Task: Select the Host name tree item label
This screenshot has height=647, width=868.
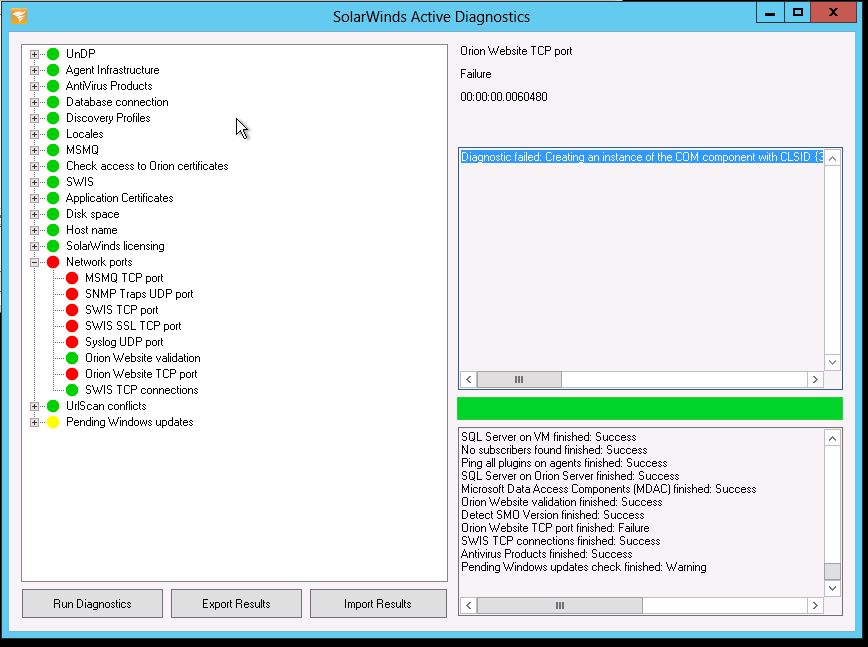Action: coord(92,230)
